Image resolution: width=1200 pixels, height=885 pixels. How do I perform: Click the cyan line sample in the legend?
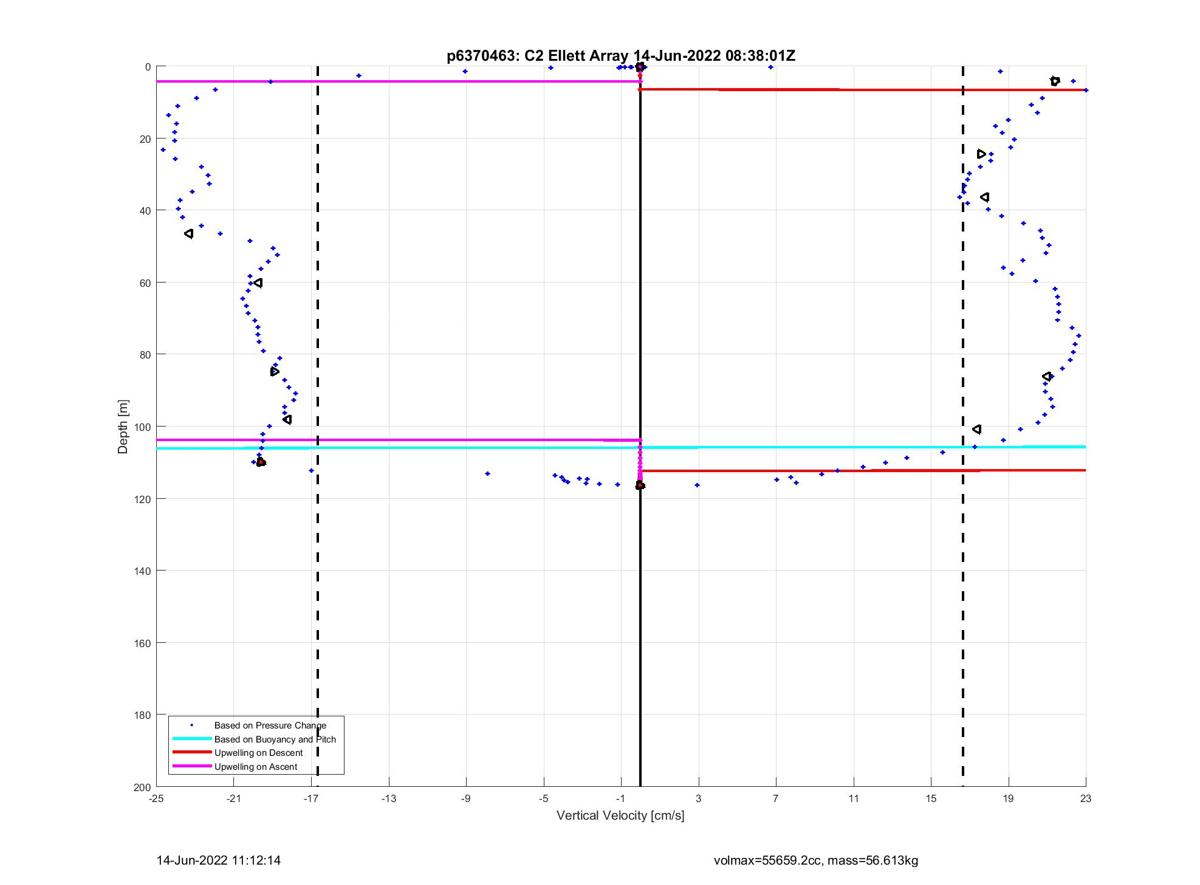(x=191, y=739)
